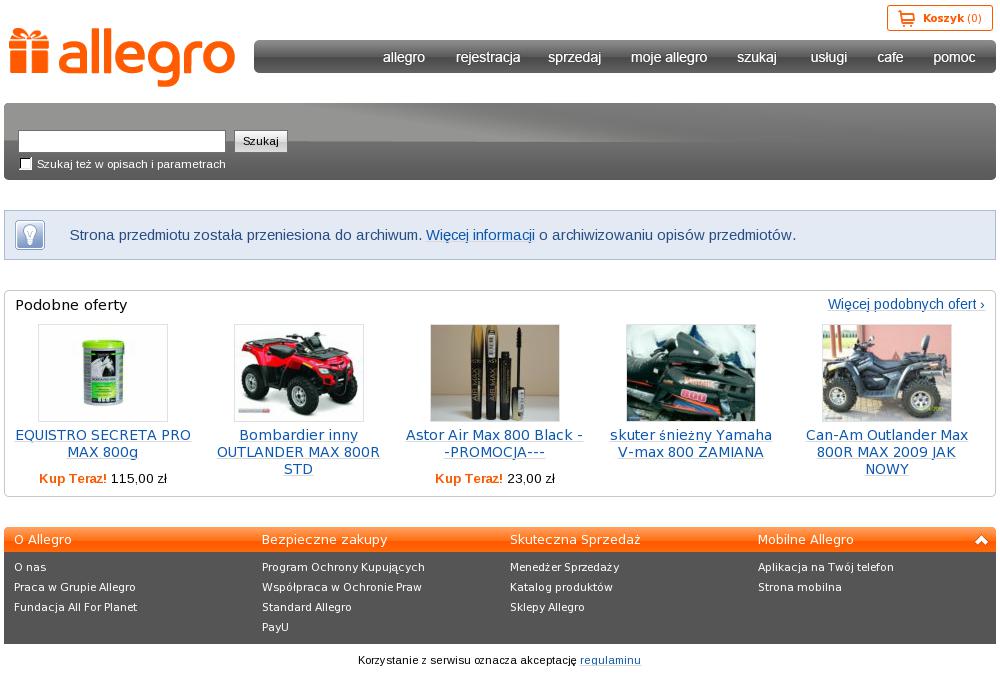This screenshot has width=1000, height=680.
Task: Open the EQUISTRO SECRETA PRO product image
Action: tap(103, 373)
